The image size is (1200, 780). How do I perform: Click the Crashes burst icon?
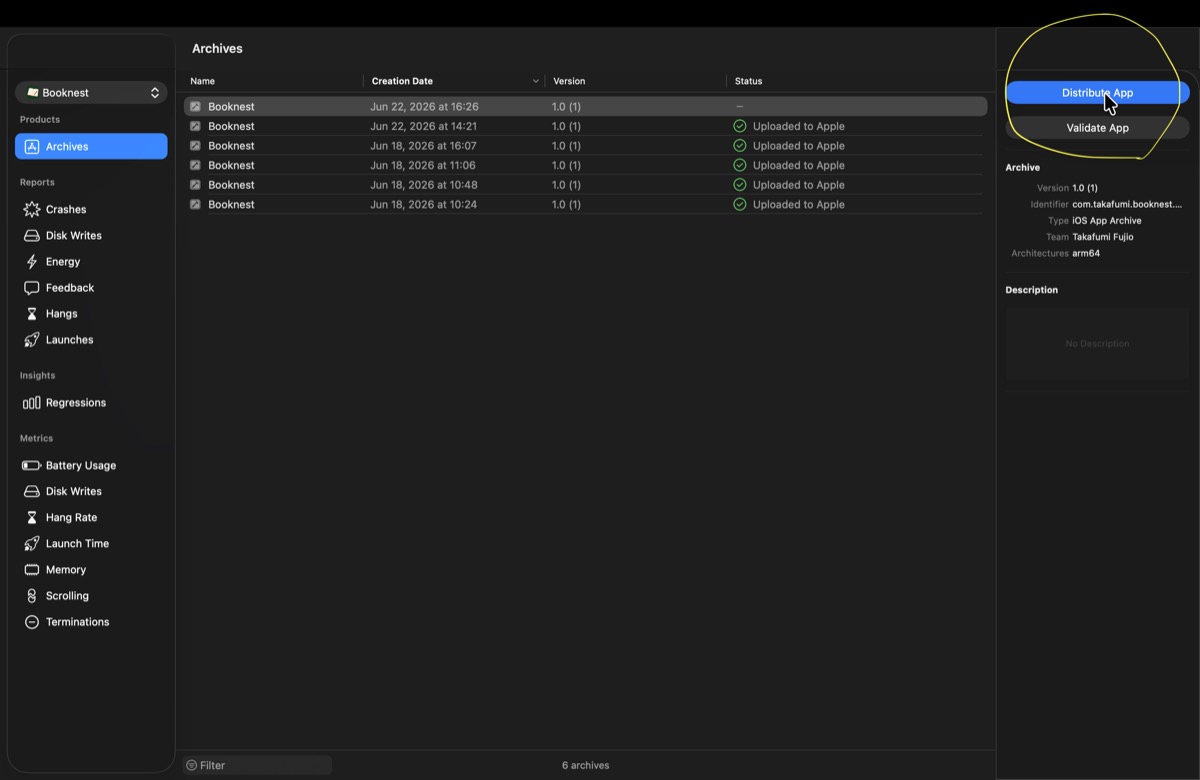[x=31, y=209]
